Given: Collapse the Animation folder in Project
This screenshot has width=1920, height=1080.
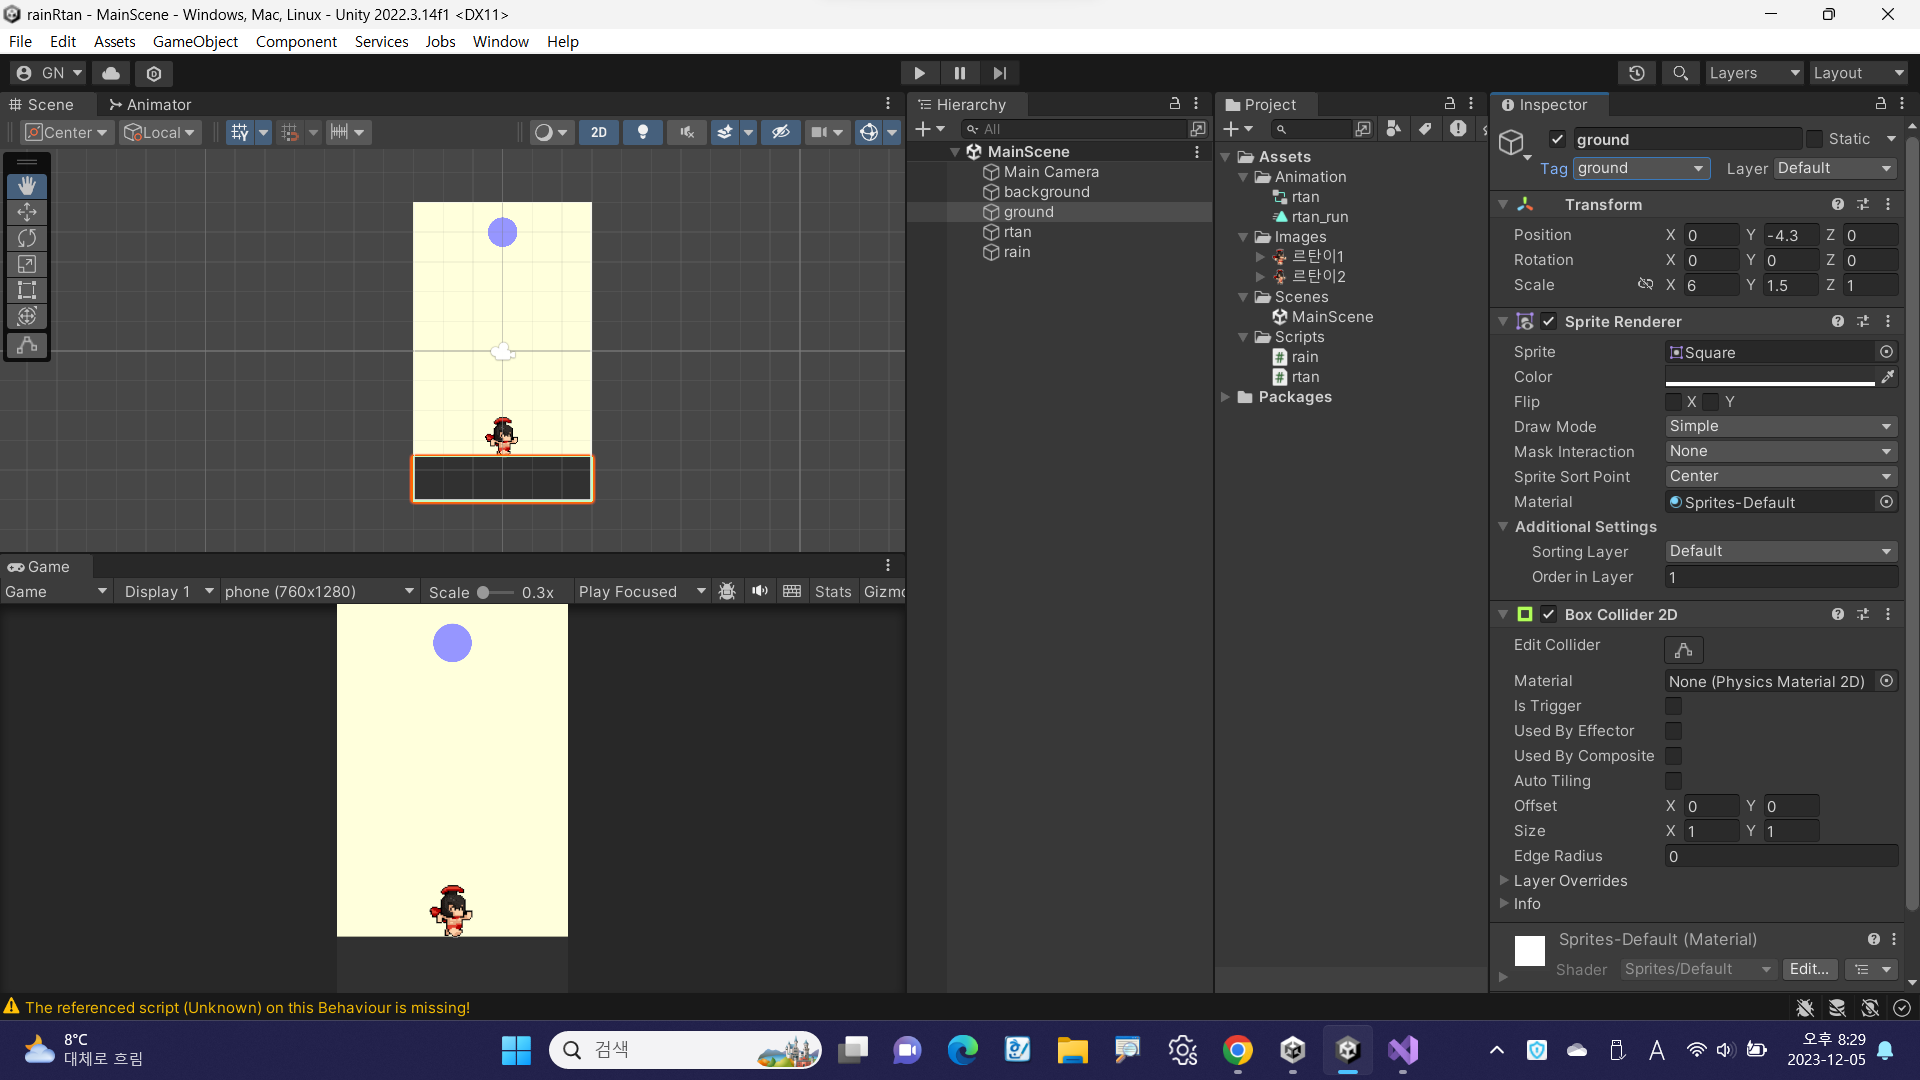Looking at the screenshot, I should pyautogui.click(x=1243, y=177).
